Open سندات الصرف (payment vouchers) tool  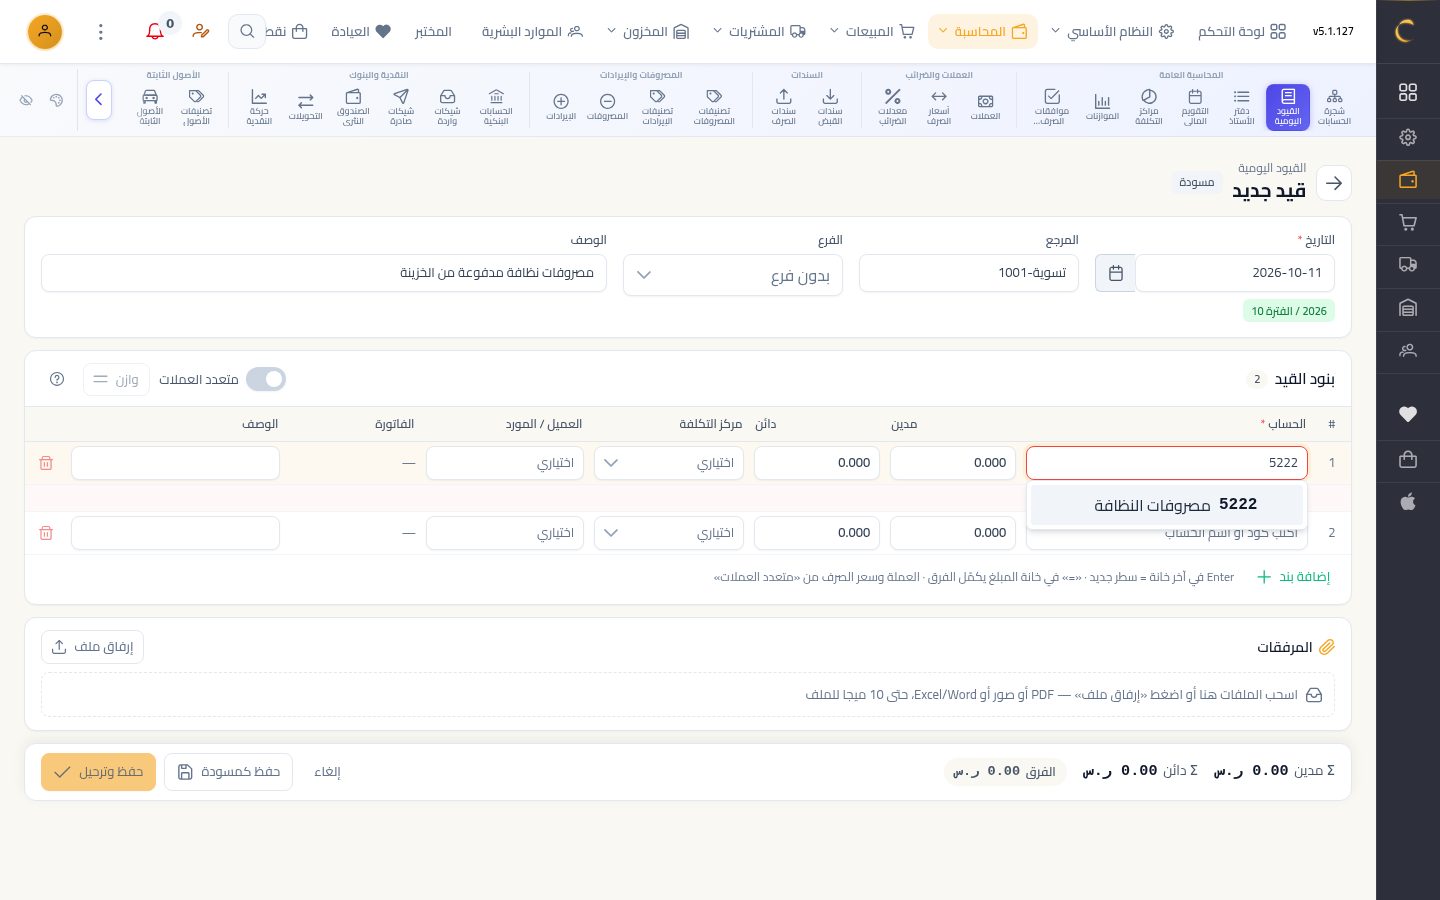pyautogui.click(x=783, y=106)
